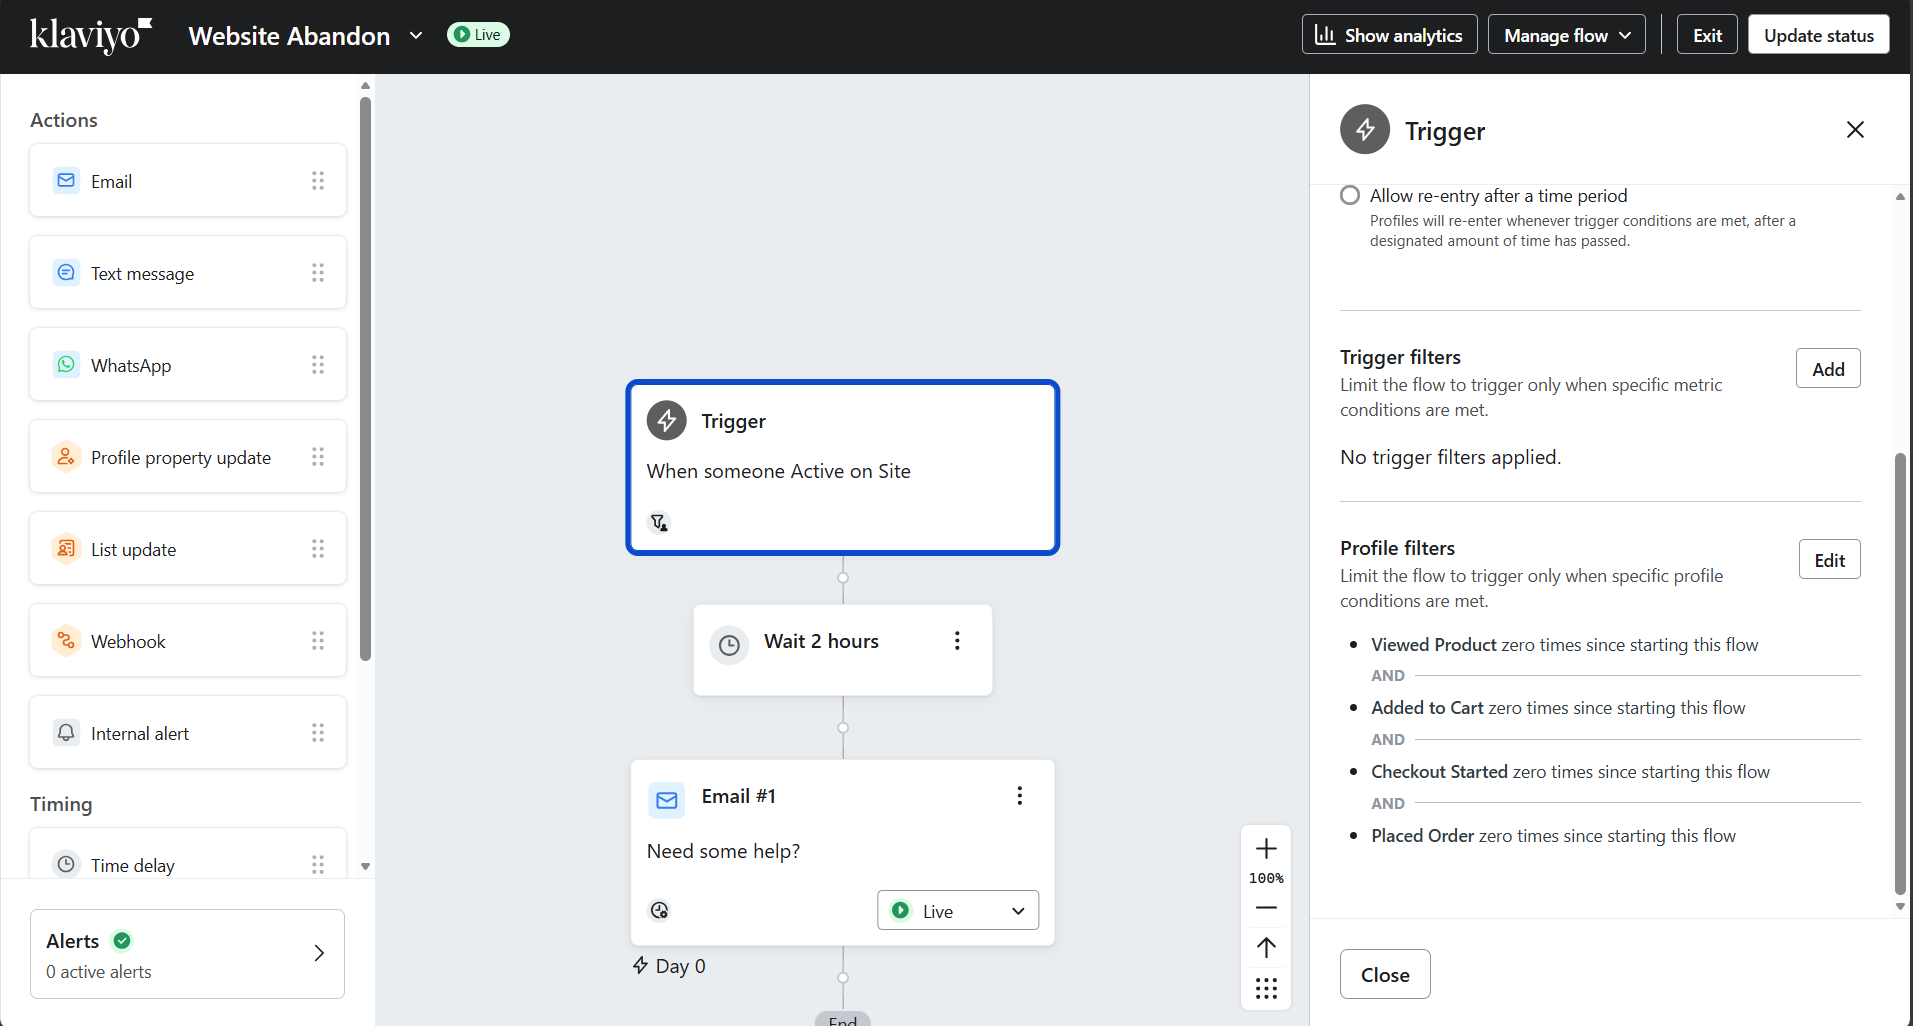Click the List update action icon
The image size is (1913, 1026).
tap(65, 548)
